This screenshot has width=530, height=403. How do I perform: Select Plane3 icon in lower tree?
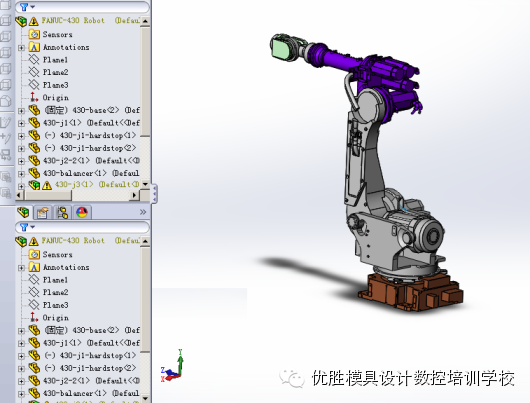[x=34, y=305]
